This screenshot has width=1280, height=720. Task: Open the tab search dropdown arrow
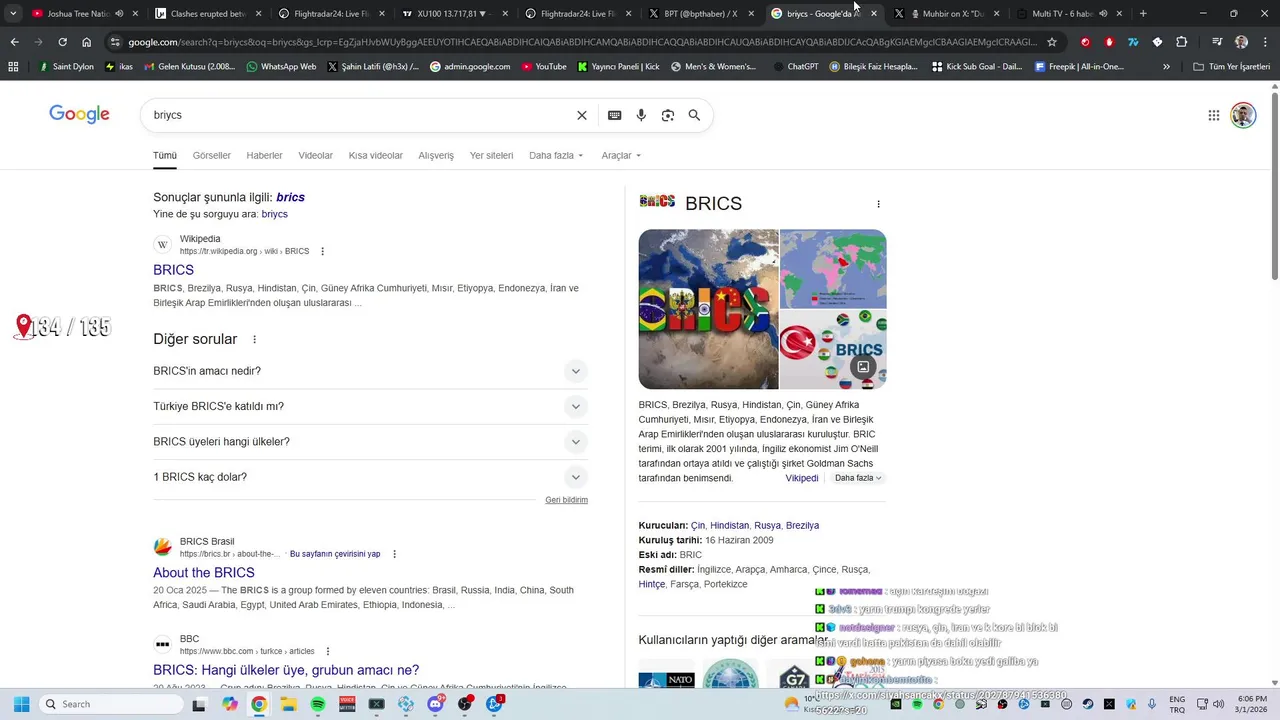click(x=13, y=14)
